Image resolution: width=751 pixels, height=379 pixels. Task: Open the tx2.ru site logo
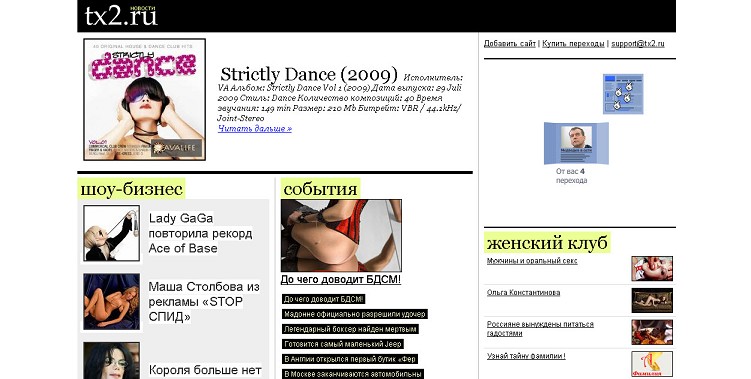point(121,16)
